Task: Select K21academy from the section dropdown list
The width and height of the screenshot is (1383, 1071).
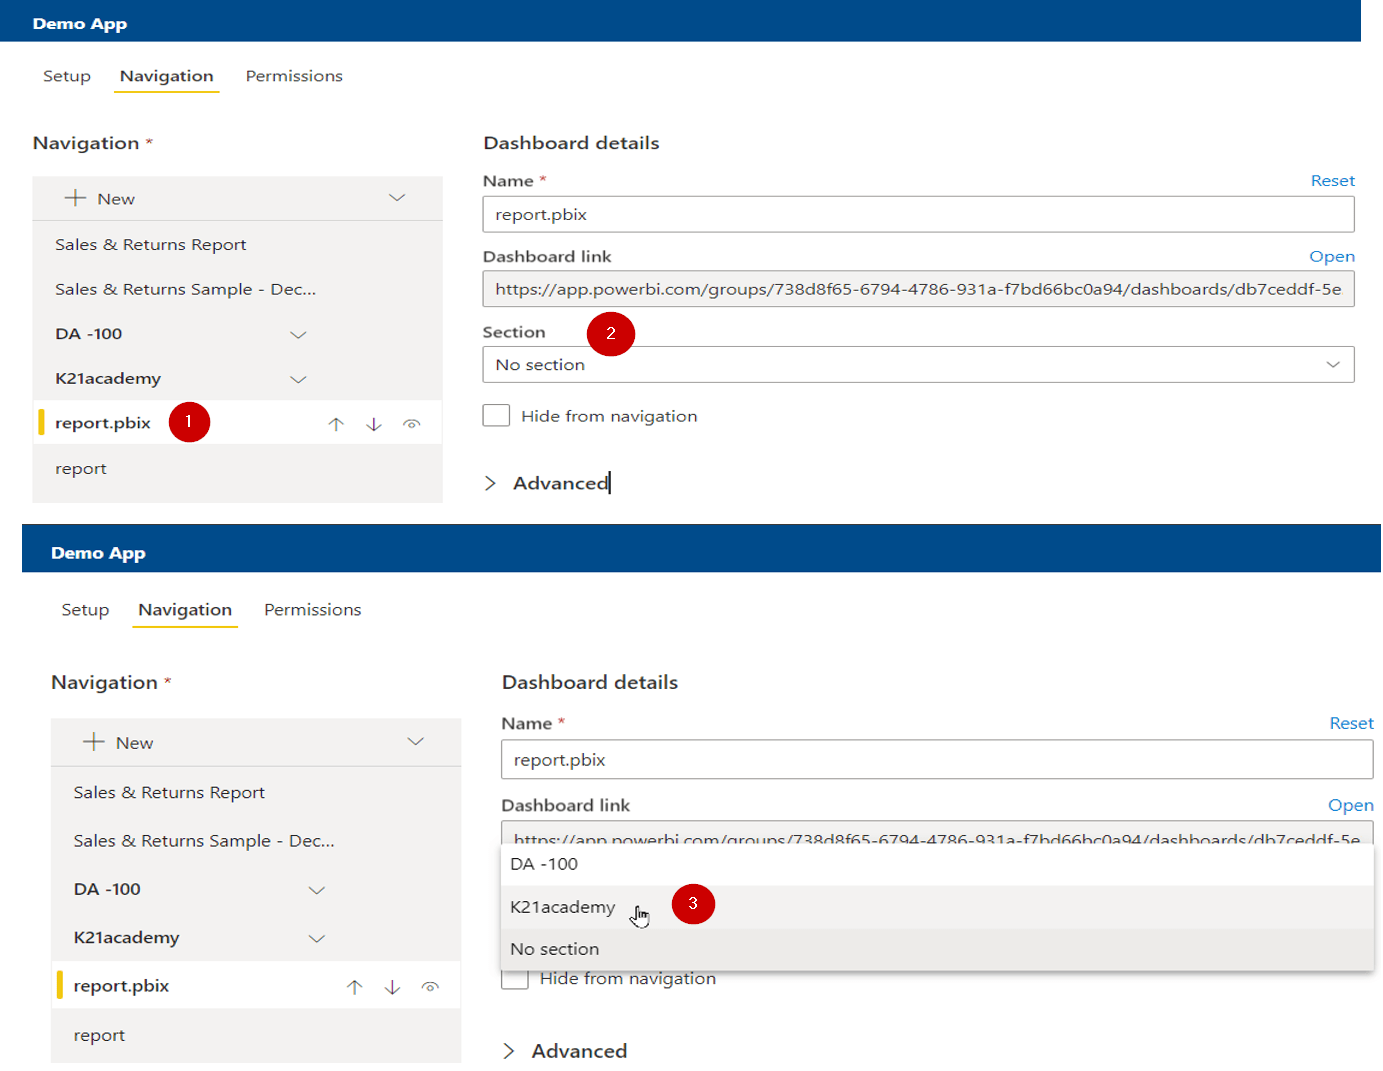Action: [x=562, y=907]
